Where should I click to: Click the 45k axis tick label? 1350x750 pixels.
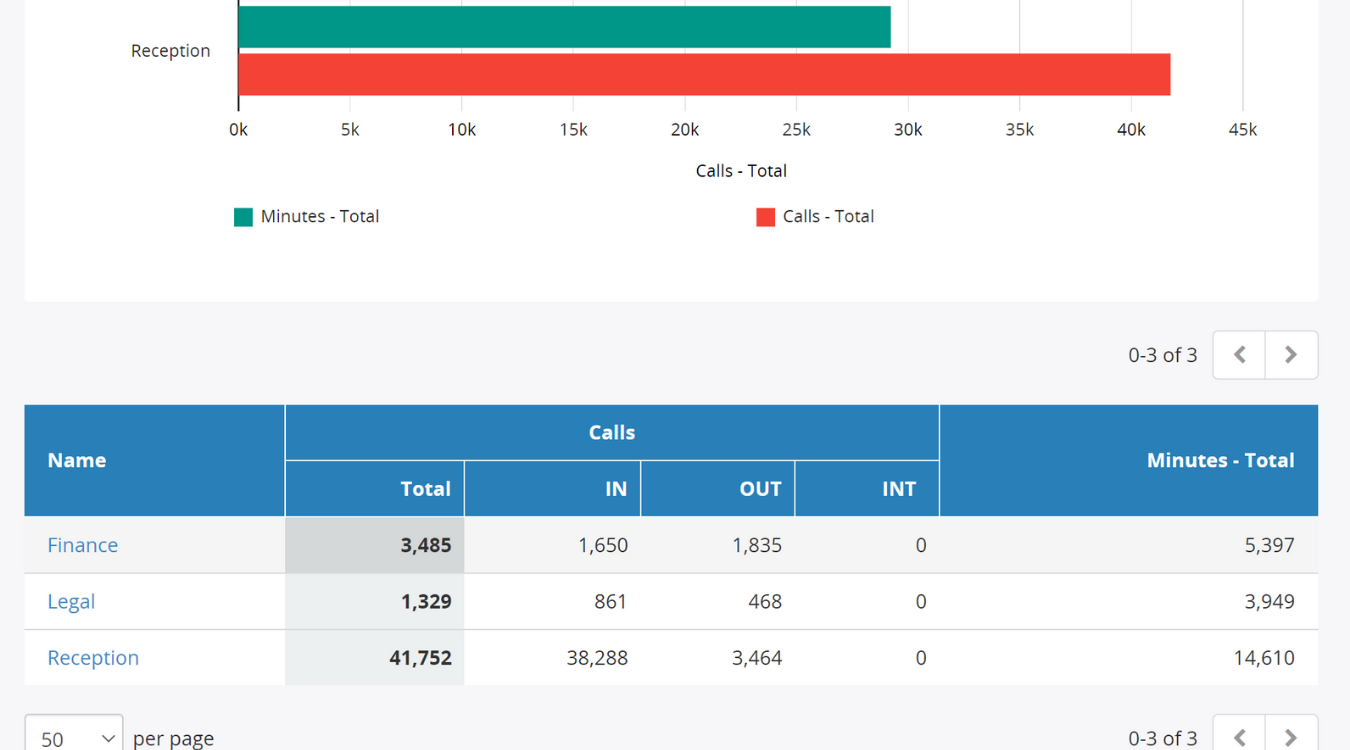[1242, 130]
